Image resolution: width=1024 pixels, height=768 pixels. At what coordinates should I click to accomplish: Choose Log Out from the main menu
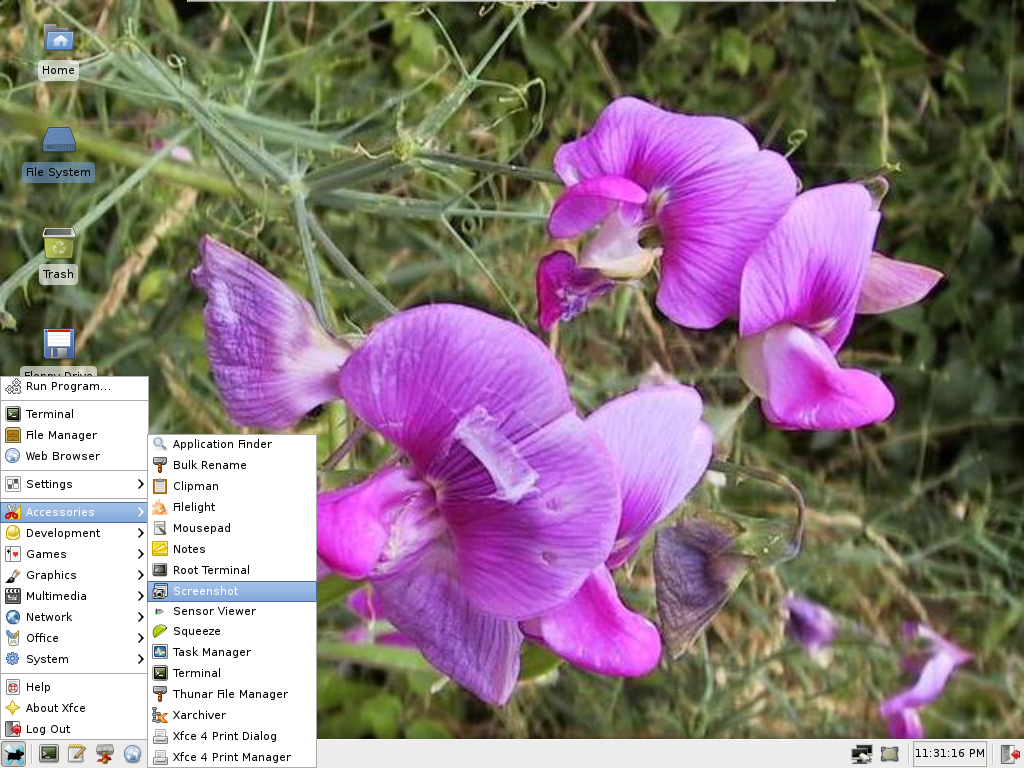[x=74, y=729]
